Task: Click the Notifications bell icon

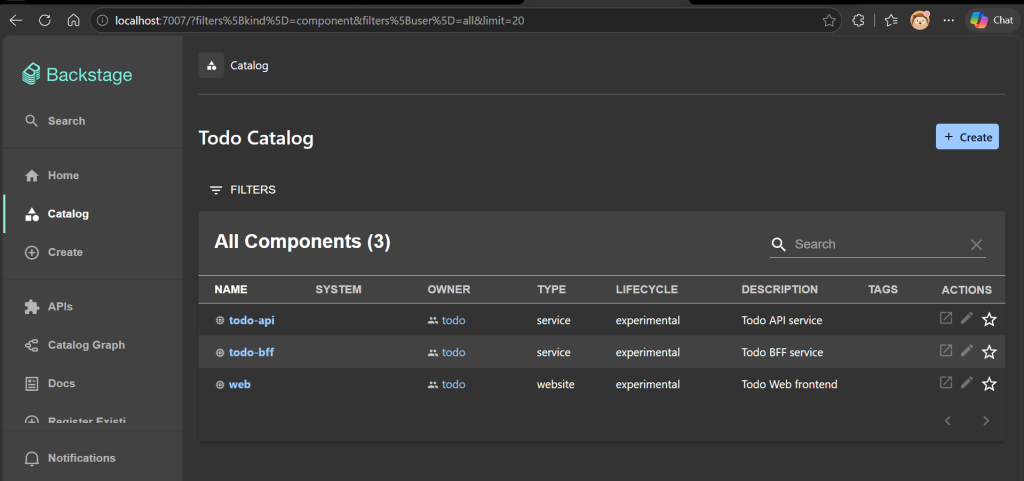Action: [31, 458]
